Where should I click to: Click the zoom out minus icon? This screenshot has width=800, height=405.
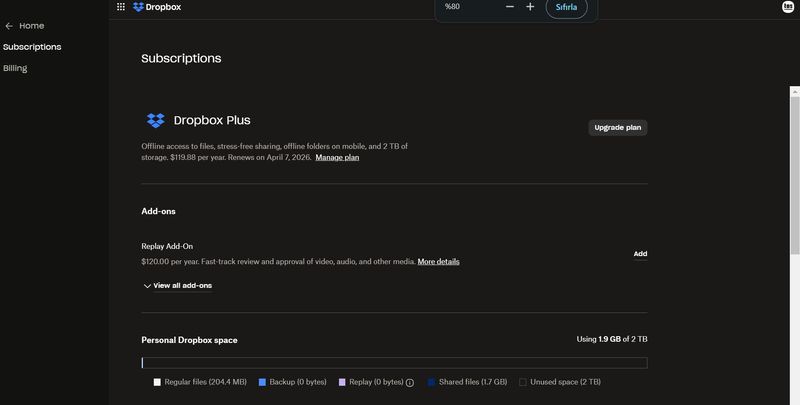[x=510, y=7]
